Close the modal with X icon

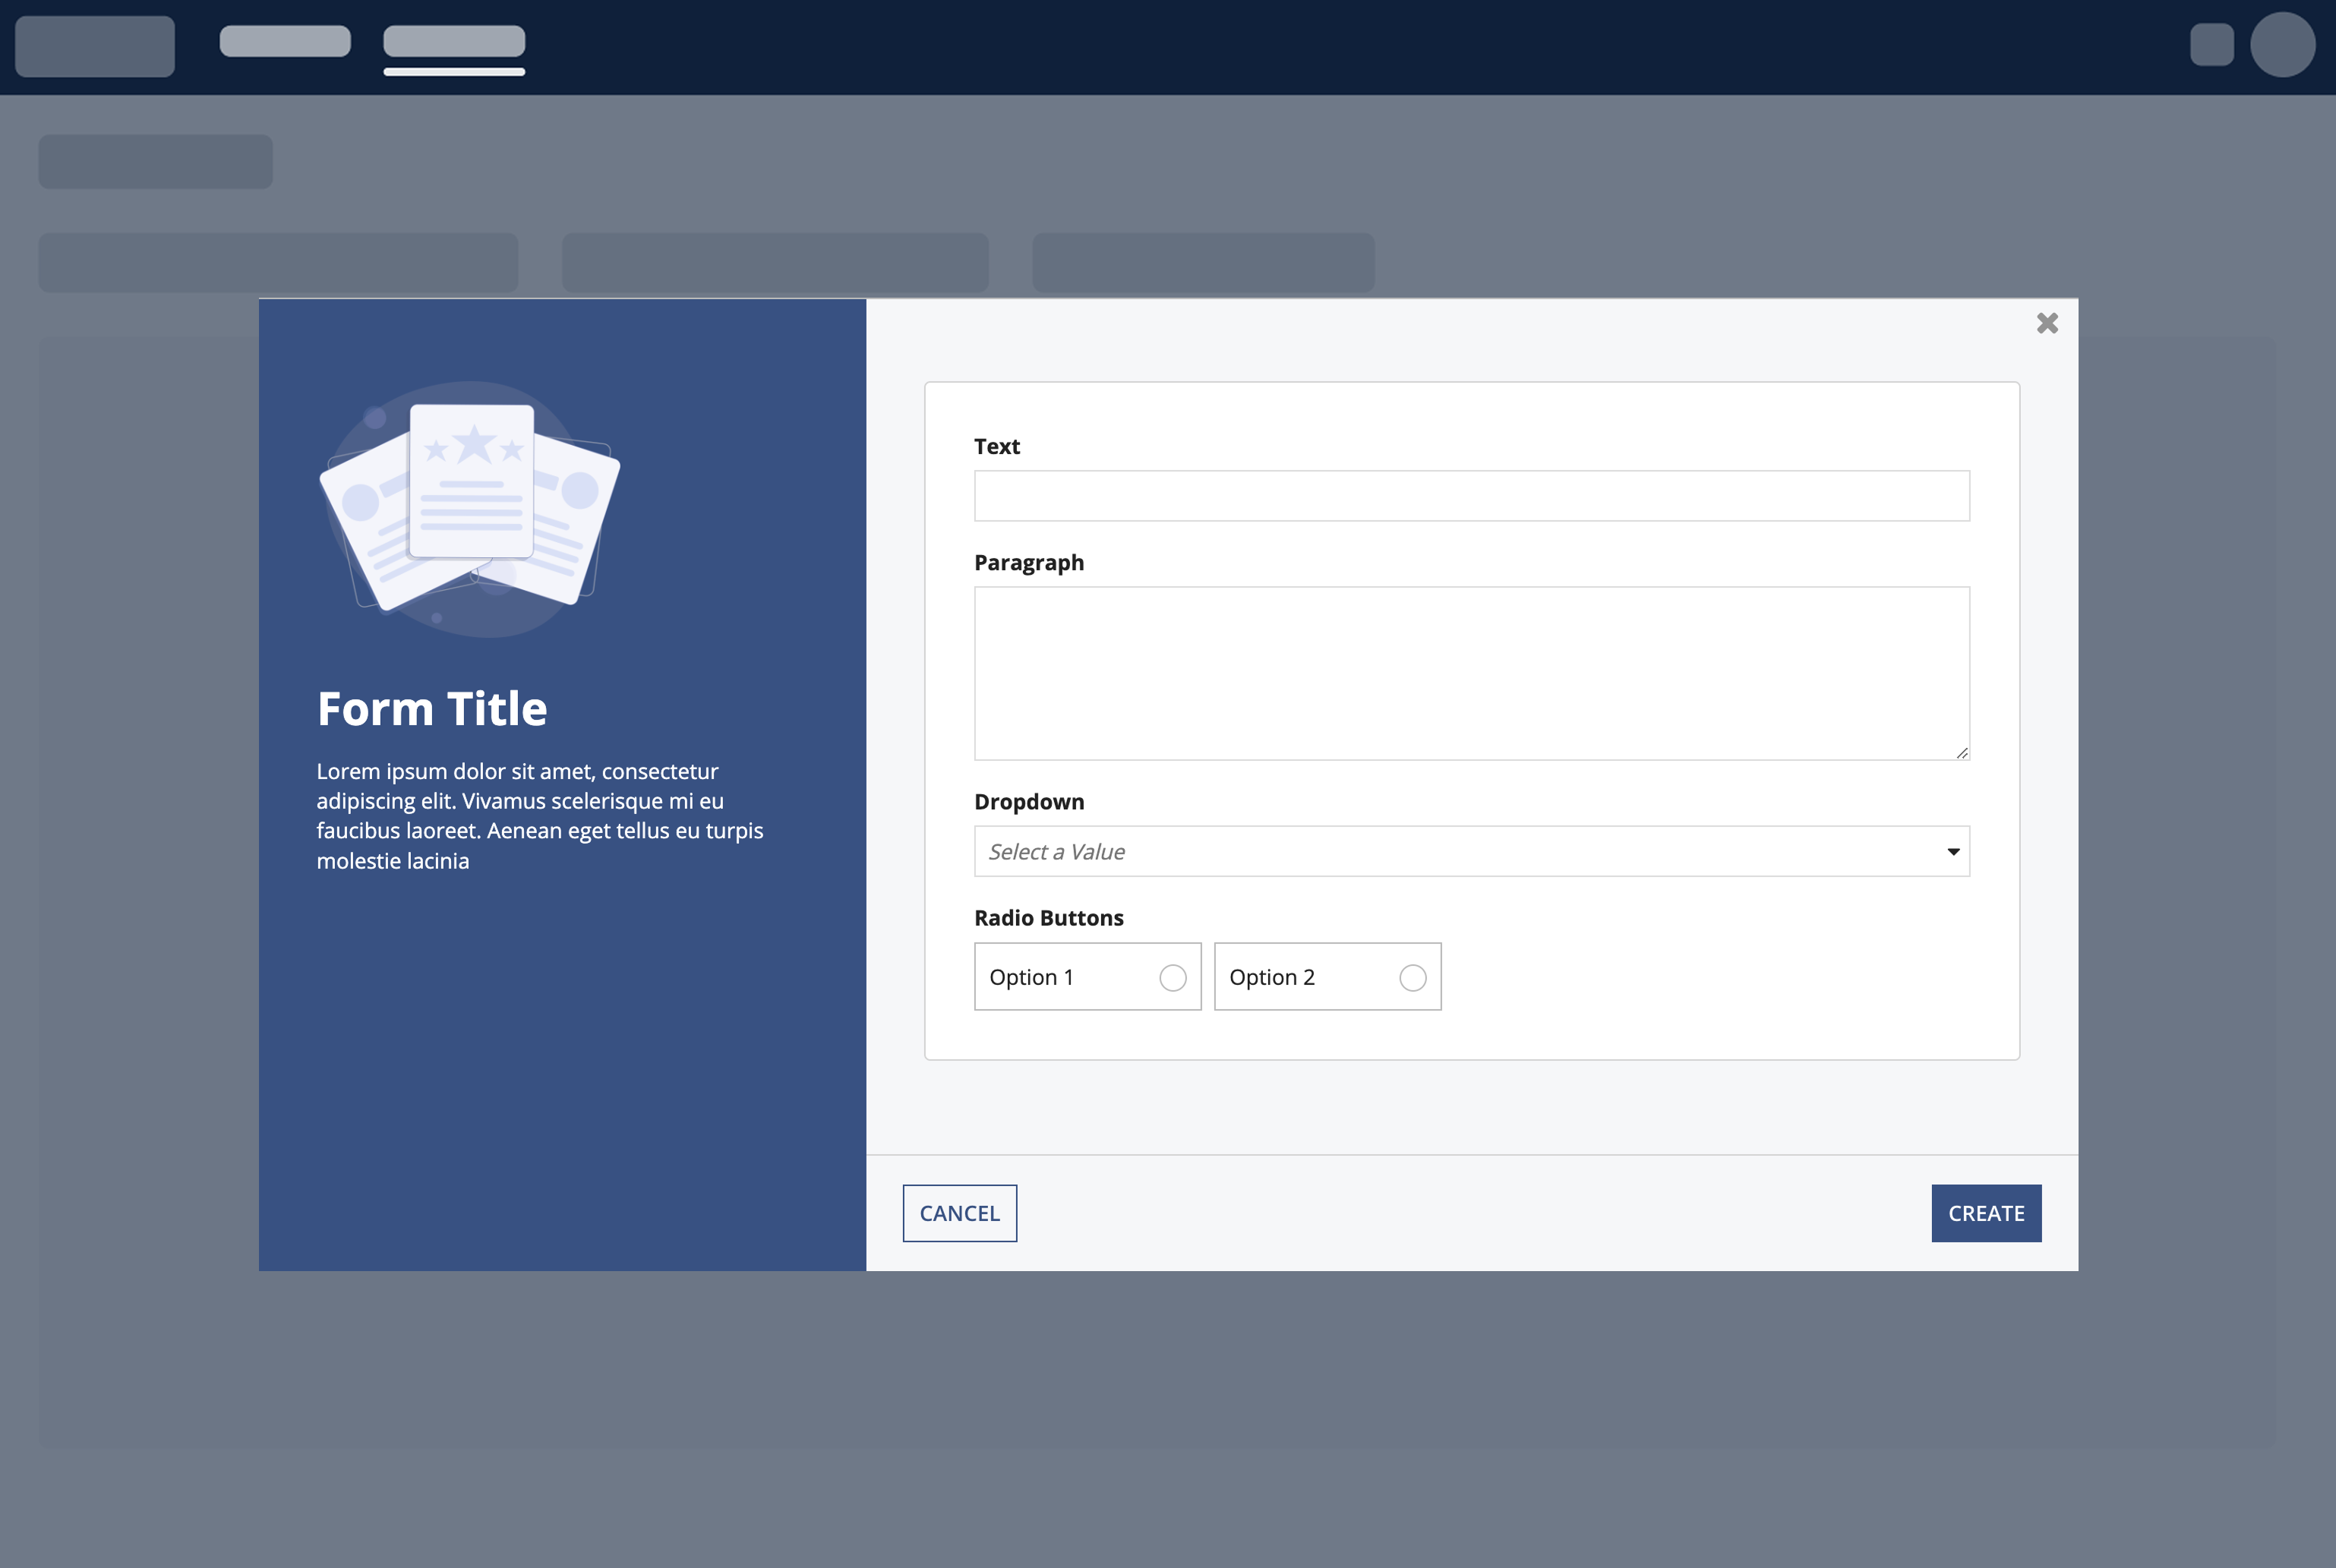tap(2047, 323)
